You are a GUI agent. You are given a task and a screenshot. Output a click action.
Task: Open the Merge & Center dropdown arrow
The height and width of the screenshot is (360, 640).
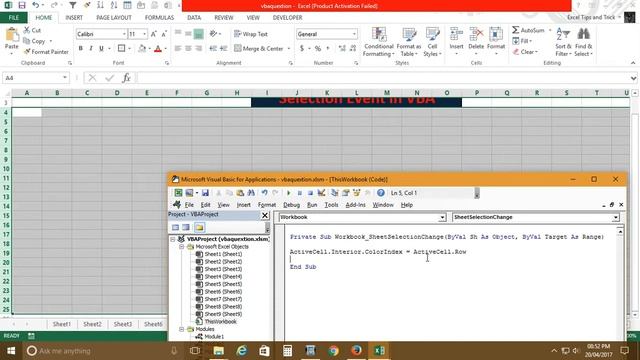coord(289,49)
